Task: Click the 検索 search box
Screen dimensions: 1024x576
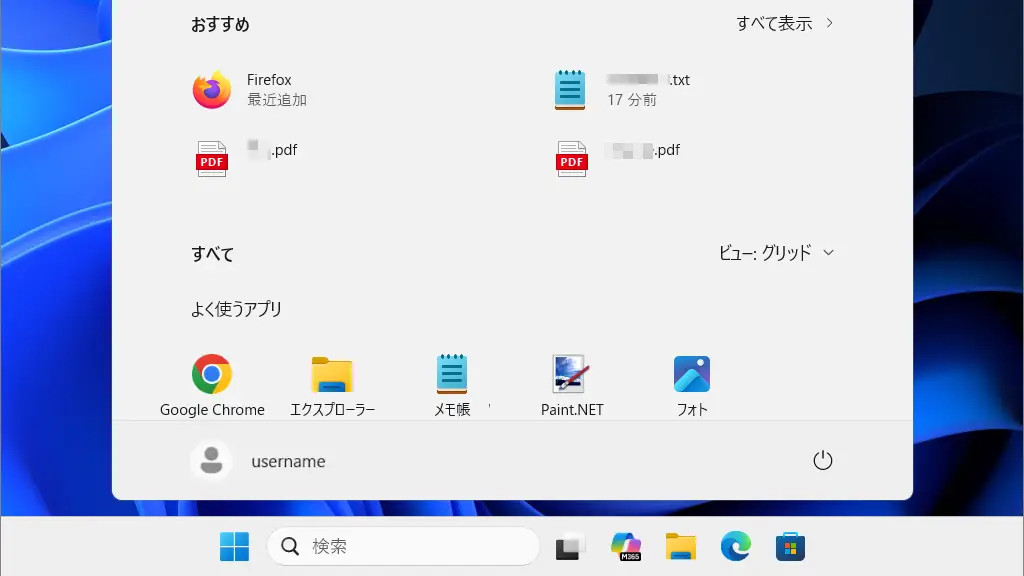Action: click(x=403, y=546)
